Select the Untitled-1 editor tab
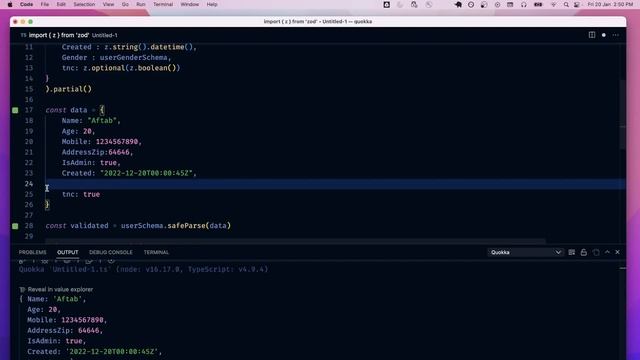The width and height of the screenshot is (640, 360). (69, 35)
